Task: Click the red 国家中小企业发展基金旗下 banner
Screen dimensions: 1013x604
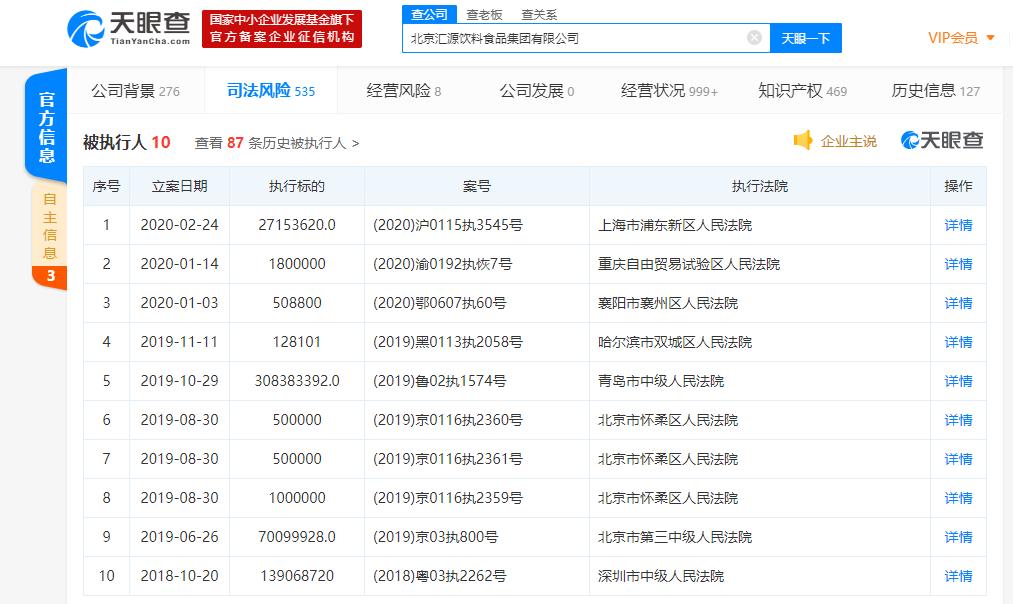Action: pos(282,29)
